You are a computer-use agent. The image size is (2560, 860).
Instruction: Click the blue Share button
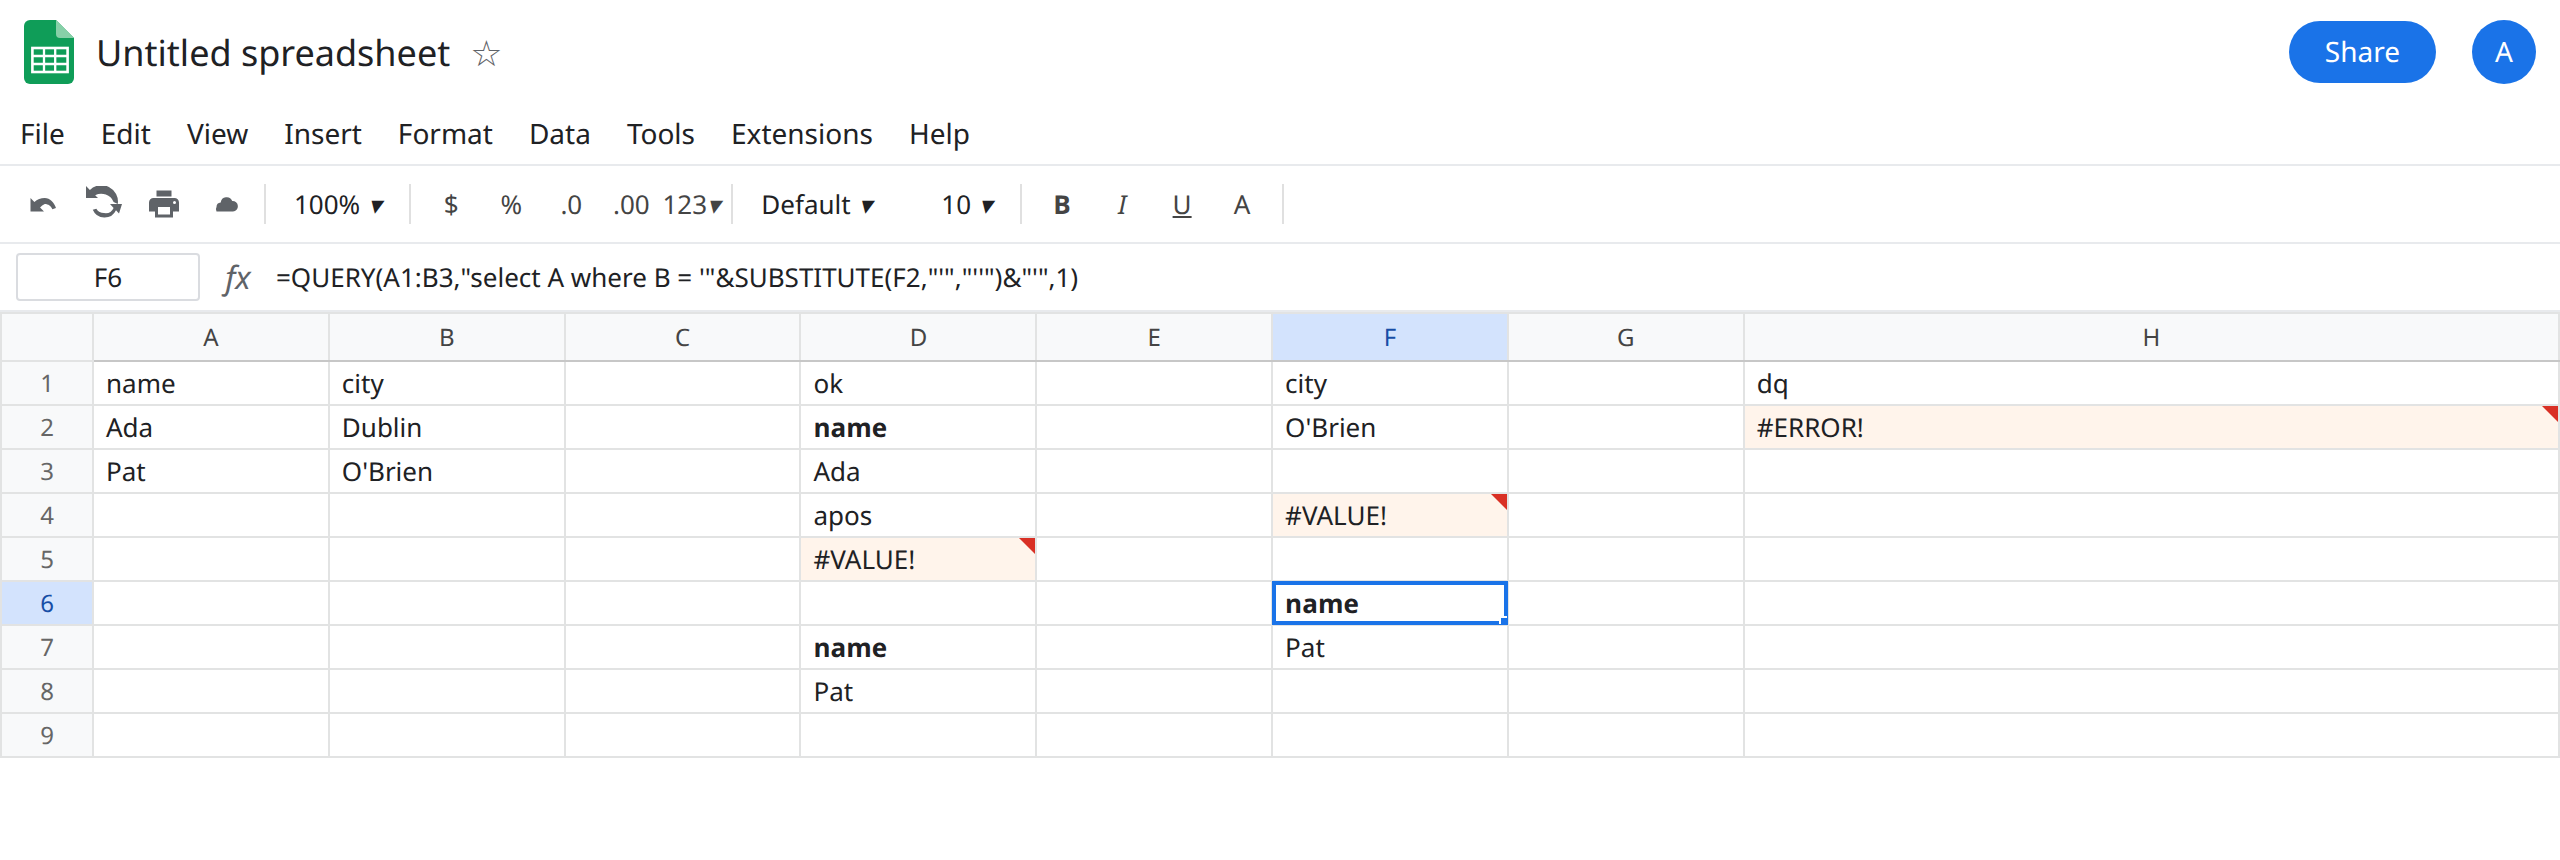tap(2362, 52)
